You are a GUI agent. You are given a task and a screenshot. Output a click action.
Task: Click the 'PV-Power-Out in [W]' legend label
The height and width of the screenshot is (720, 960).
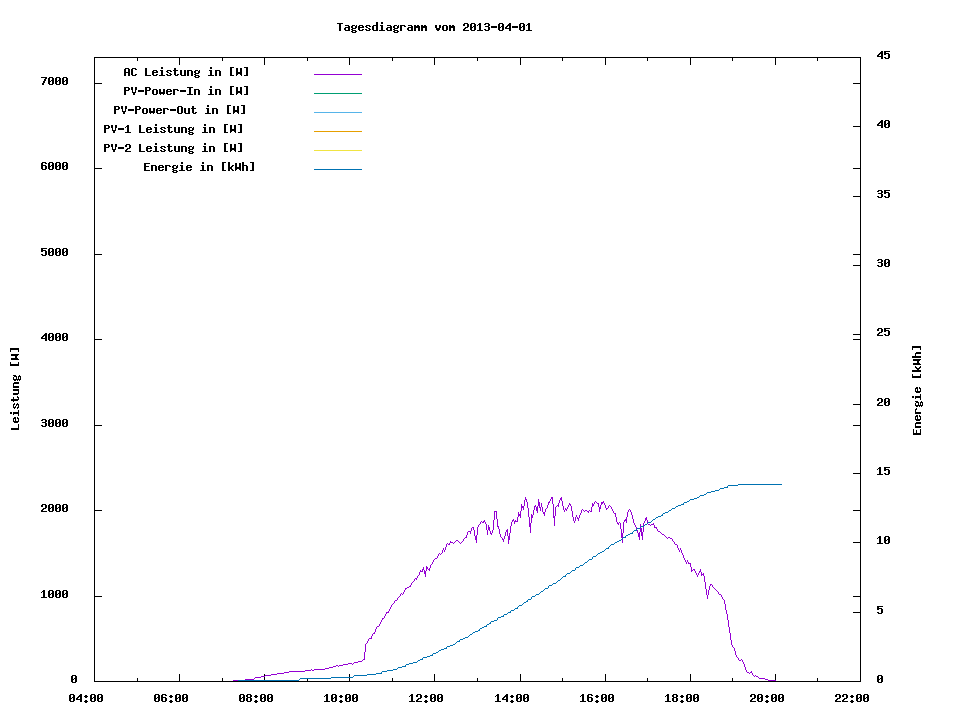coord(179,110)
